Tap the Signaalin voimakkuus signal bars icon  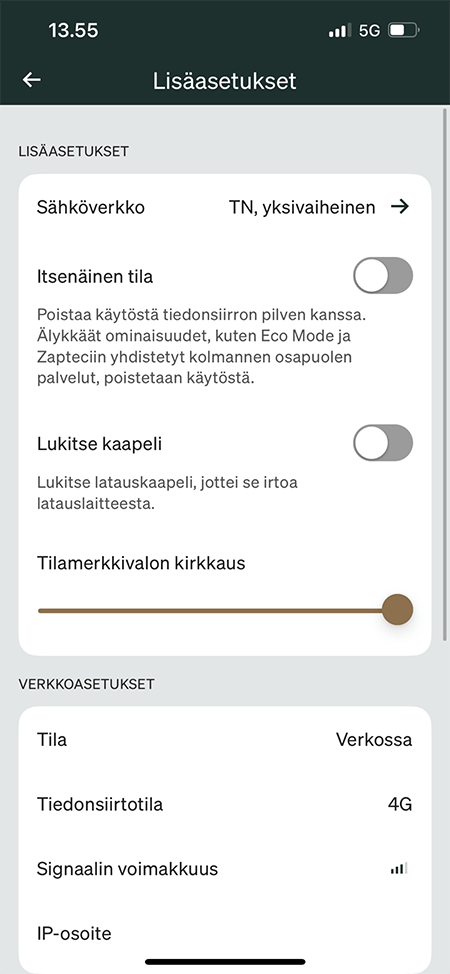click(x=399, y=868)
